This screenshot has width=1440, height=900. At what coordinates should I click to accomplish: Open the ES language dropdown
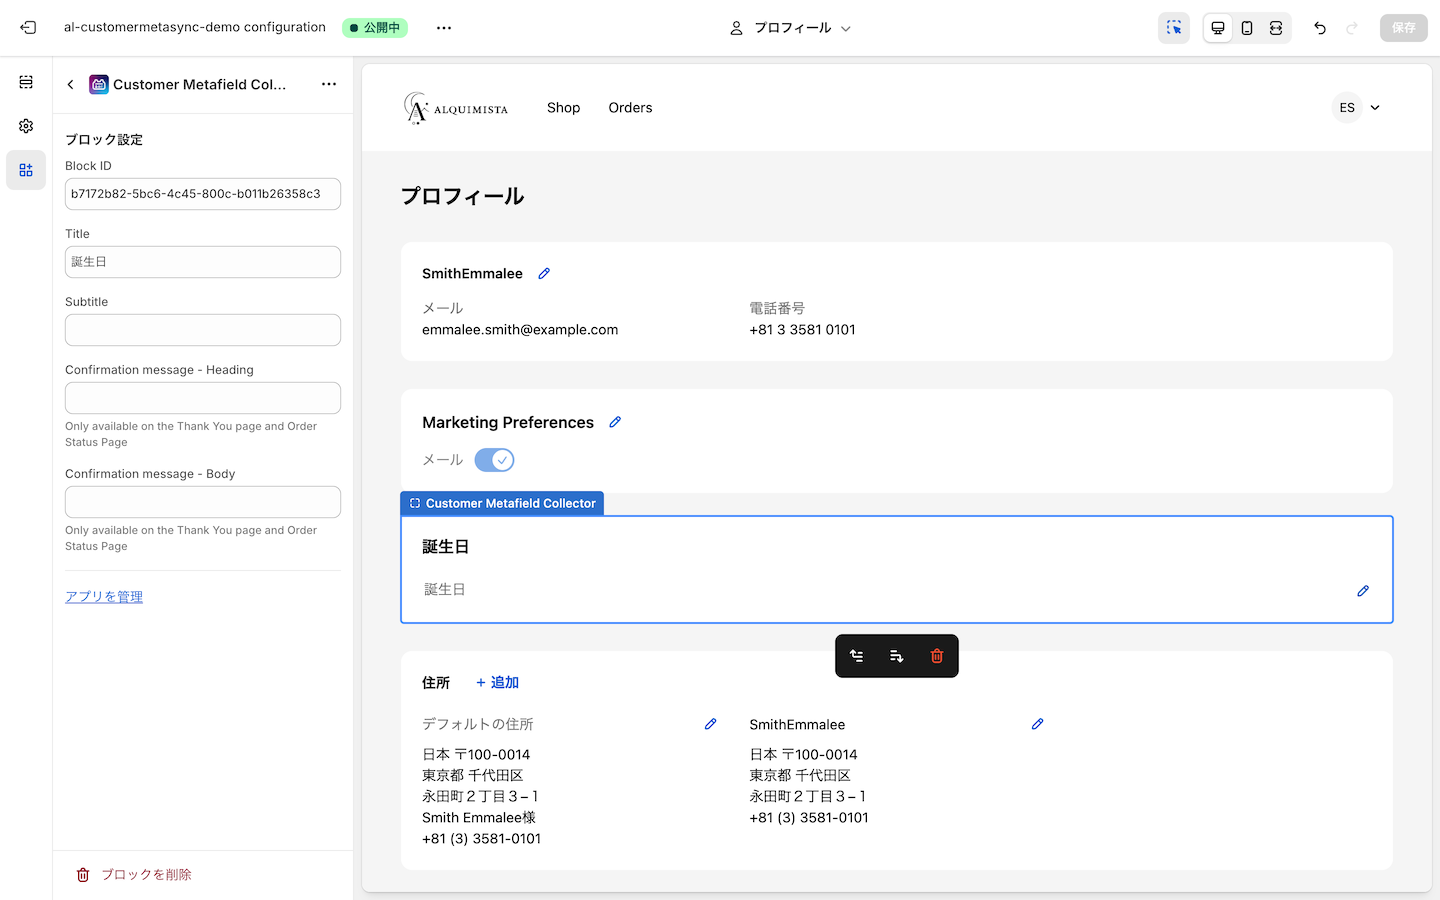1358,107
